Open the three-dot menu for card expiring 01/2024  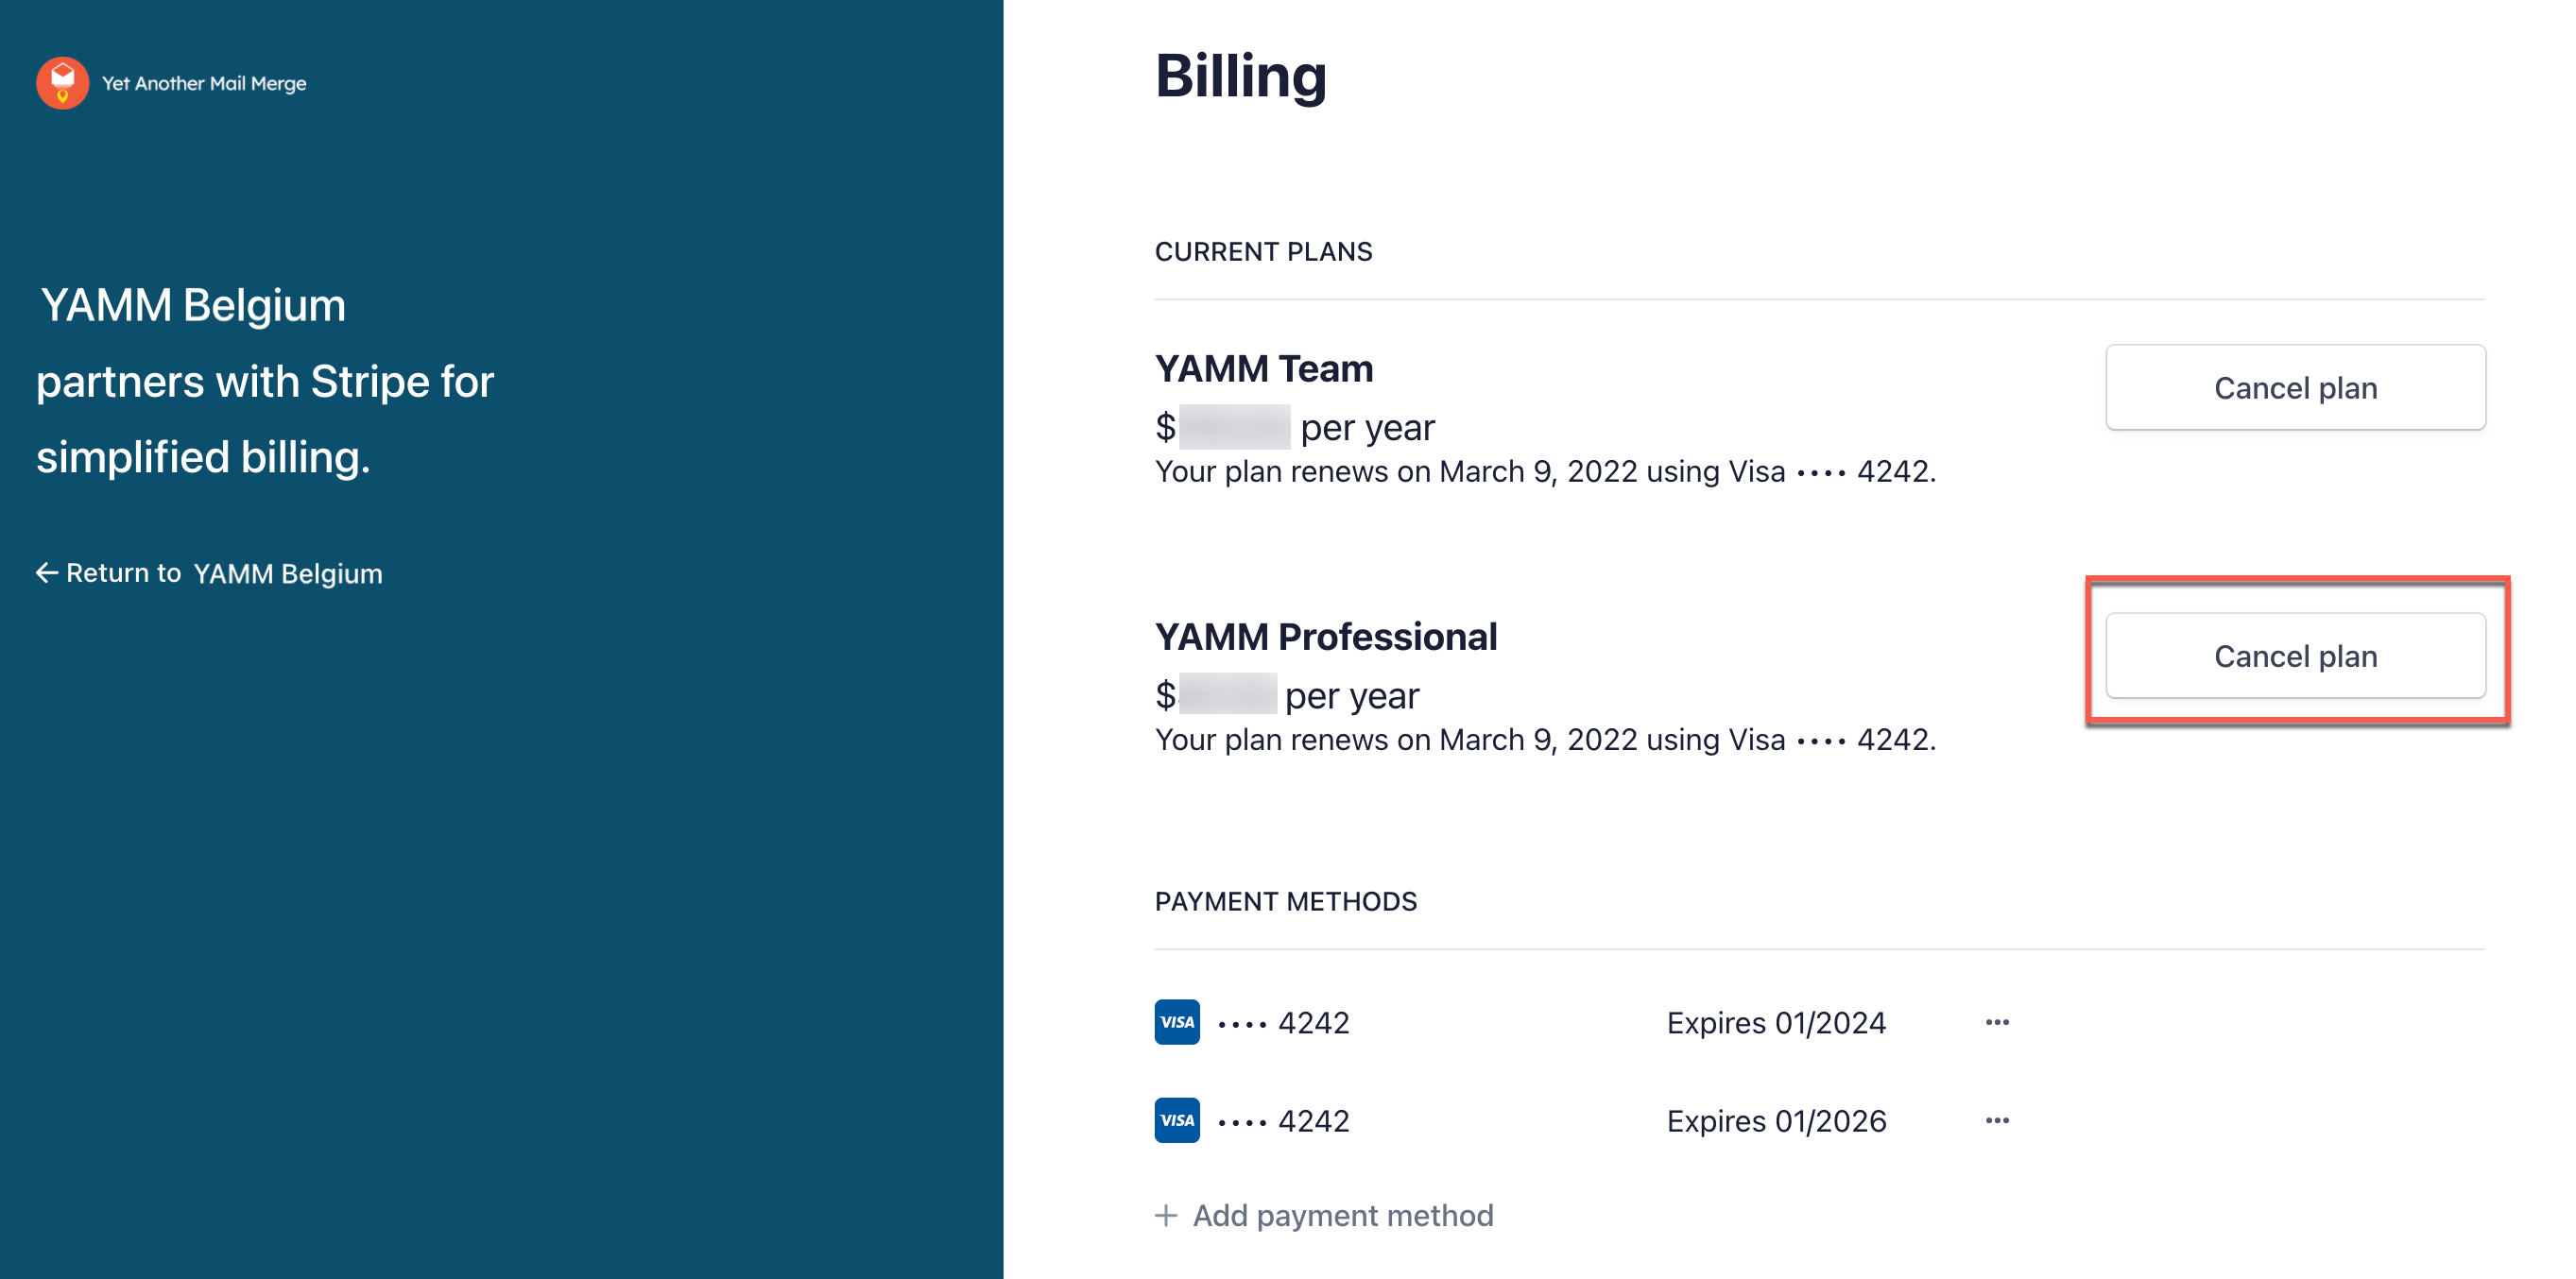click(1997, 1022)
